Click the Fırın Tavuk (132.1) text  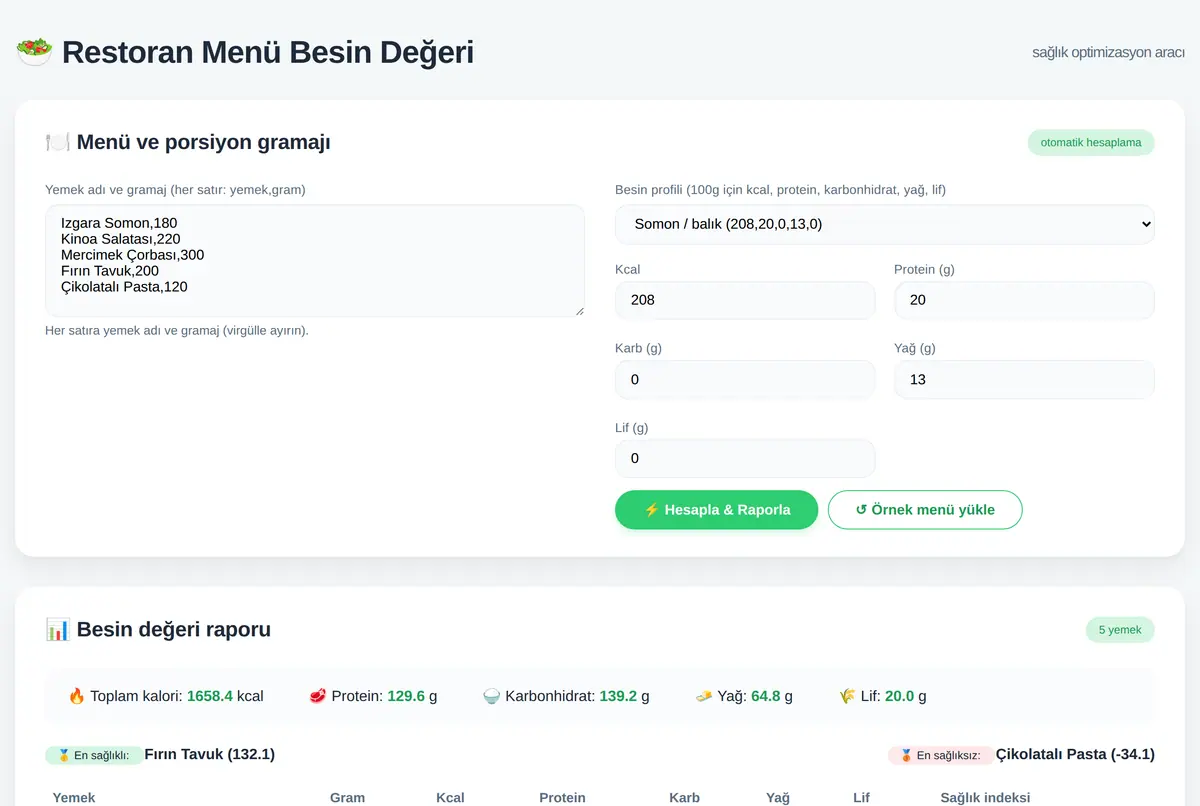coord(210,754)
